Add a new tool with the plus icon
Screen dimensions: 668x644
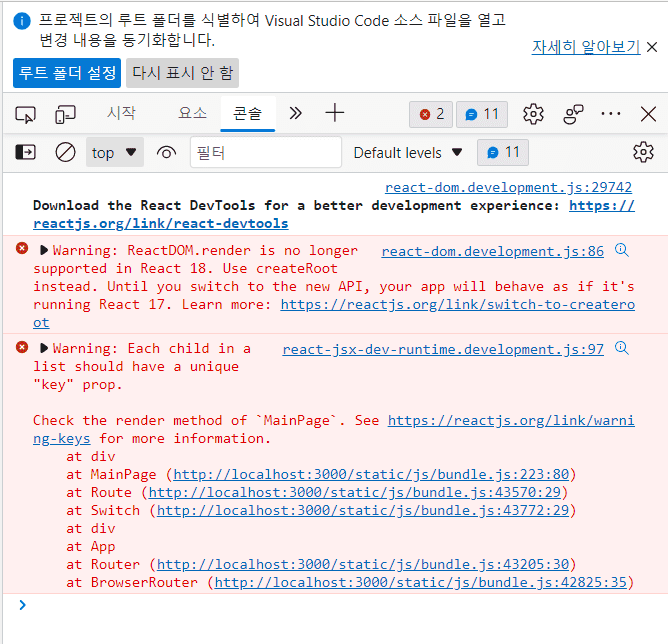click(334, 113)
